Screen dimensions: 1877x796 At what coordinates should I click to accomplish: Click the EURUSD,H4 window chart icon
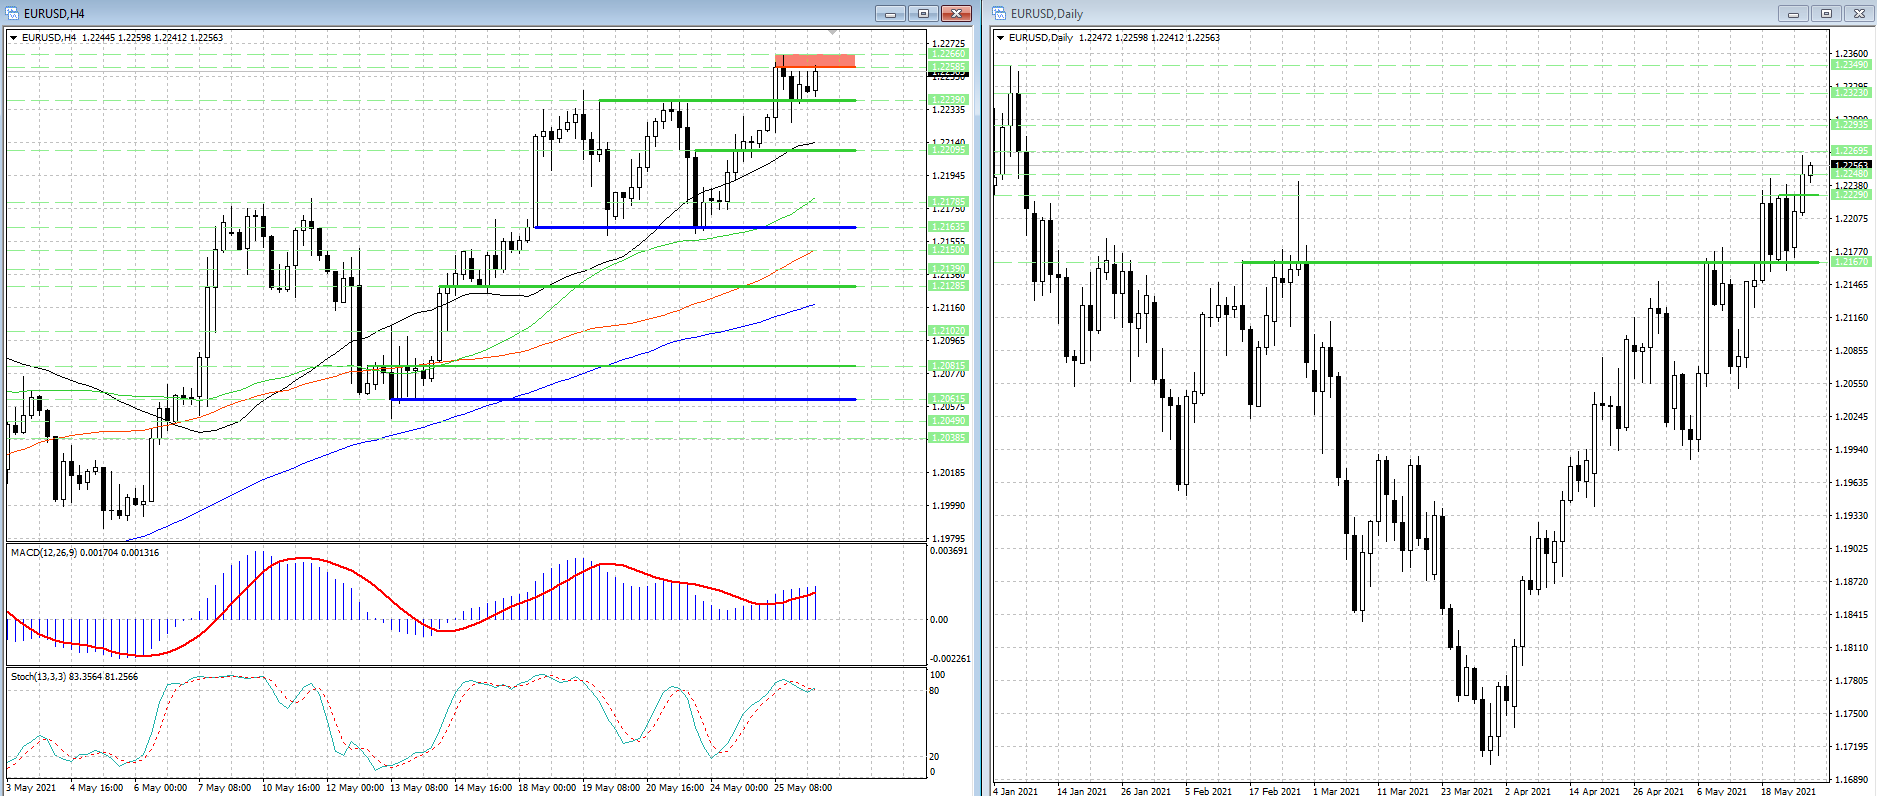[14, 13]
